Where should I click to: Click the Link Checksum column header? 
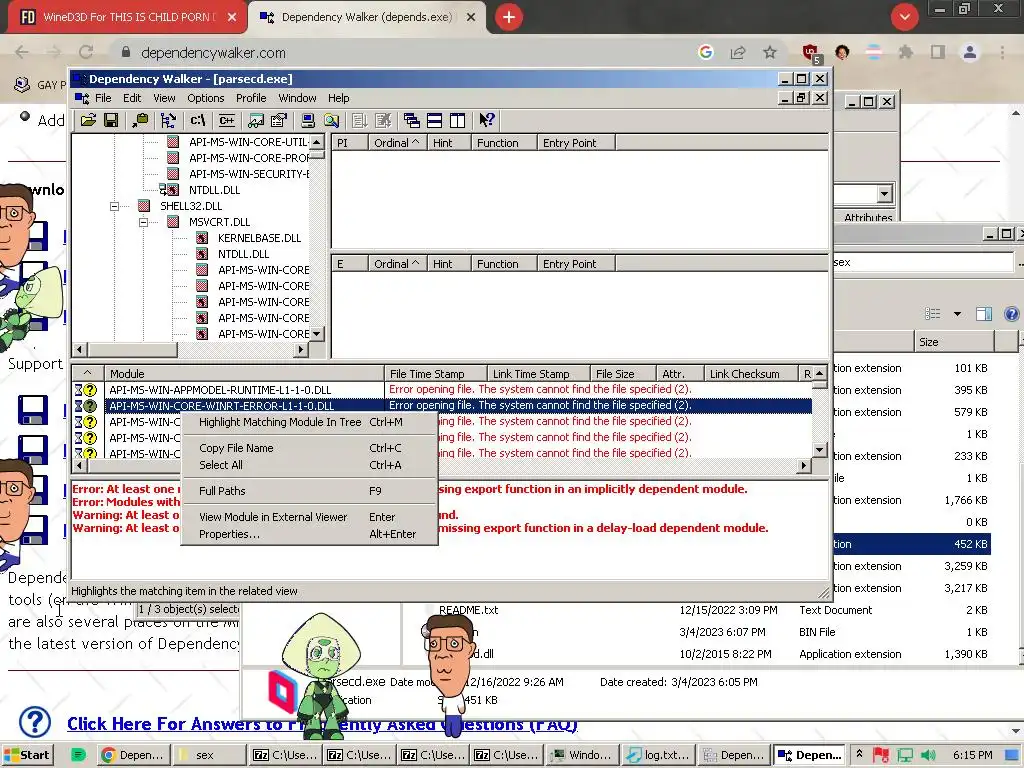(751, 374)
